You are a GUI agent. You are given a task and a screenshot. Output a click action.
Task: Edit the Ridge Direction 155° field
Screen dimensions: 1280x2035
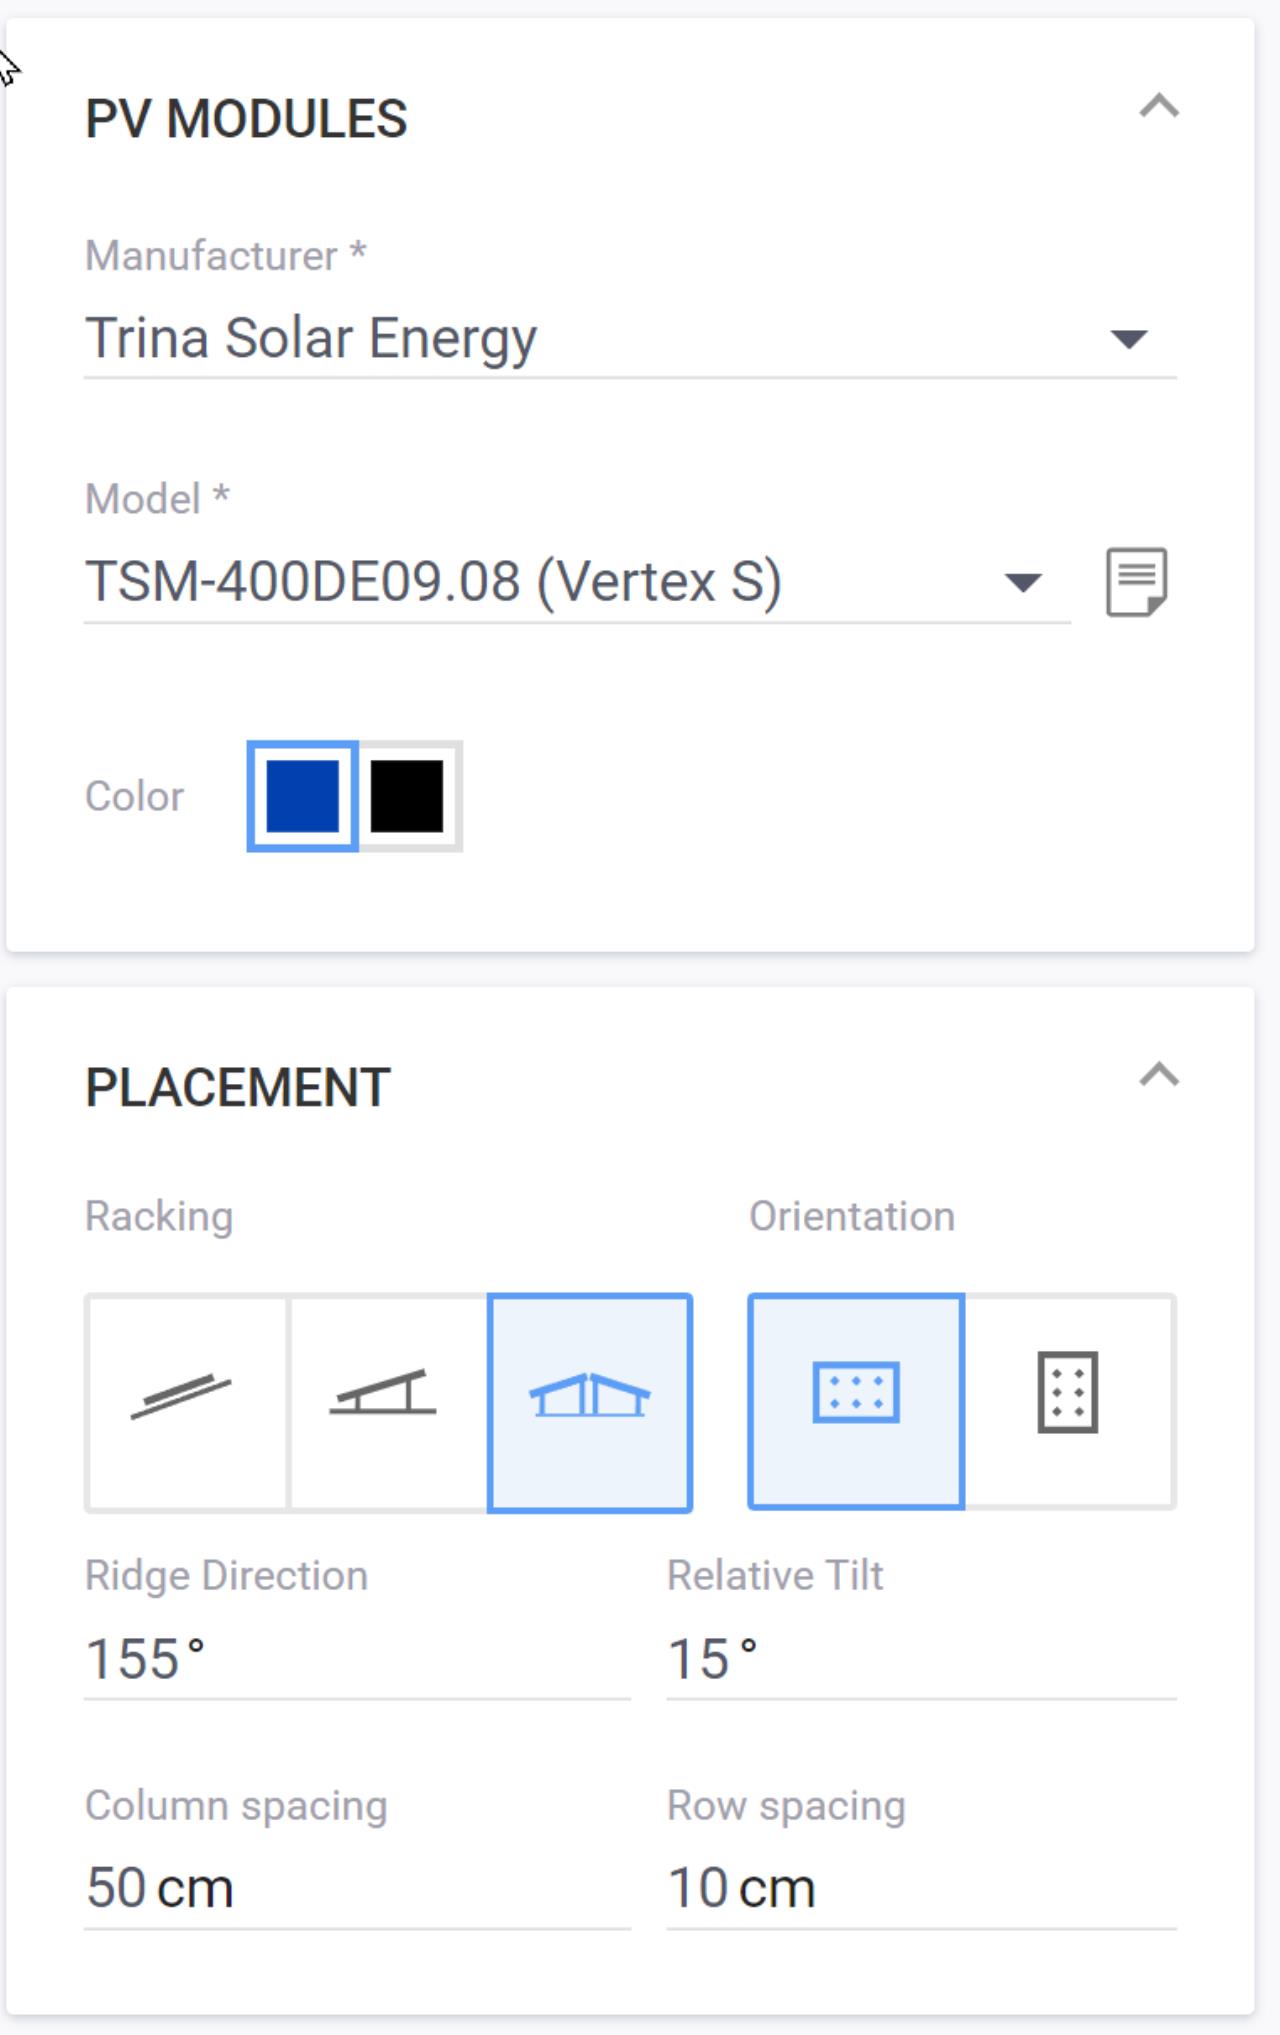click(357, 1660)
